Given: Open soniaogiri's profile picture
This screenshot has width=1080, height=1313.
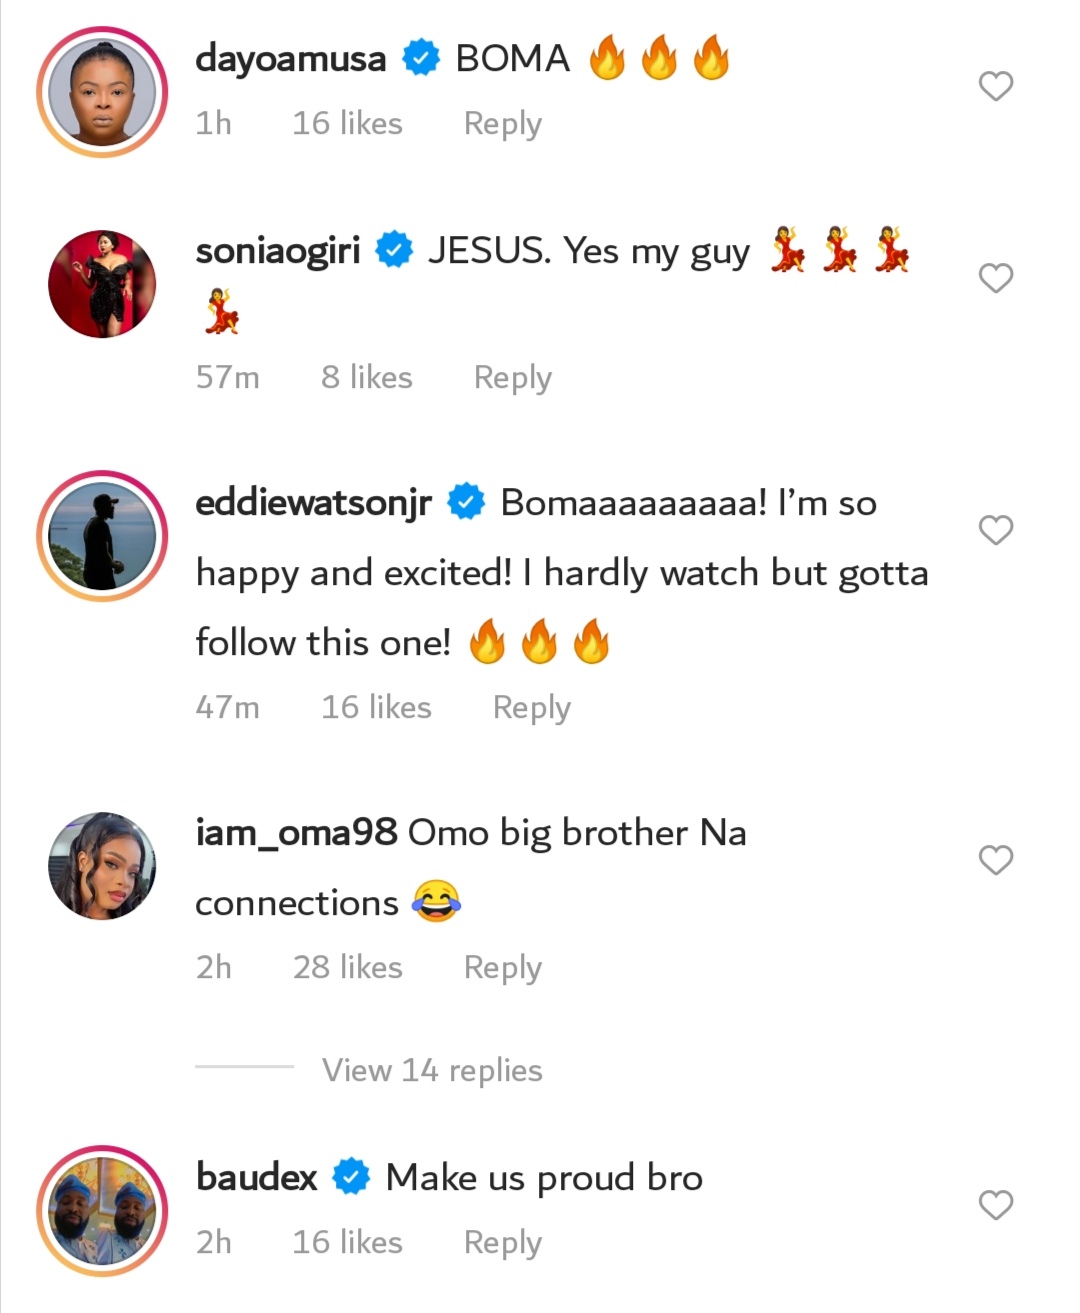Looking at the screenshot, I should pyautogui.click(x=102, y=284).
